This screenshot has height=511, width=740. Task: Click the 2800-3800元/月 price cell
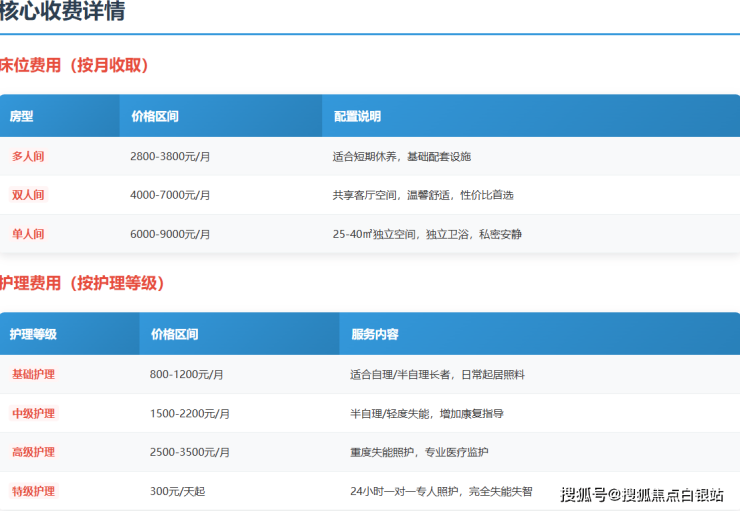pos(170,156)
